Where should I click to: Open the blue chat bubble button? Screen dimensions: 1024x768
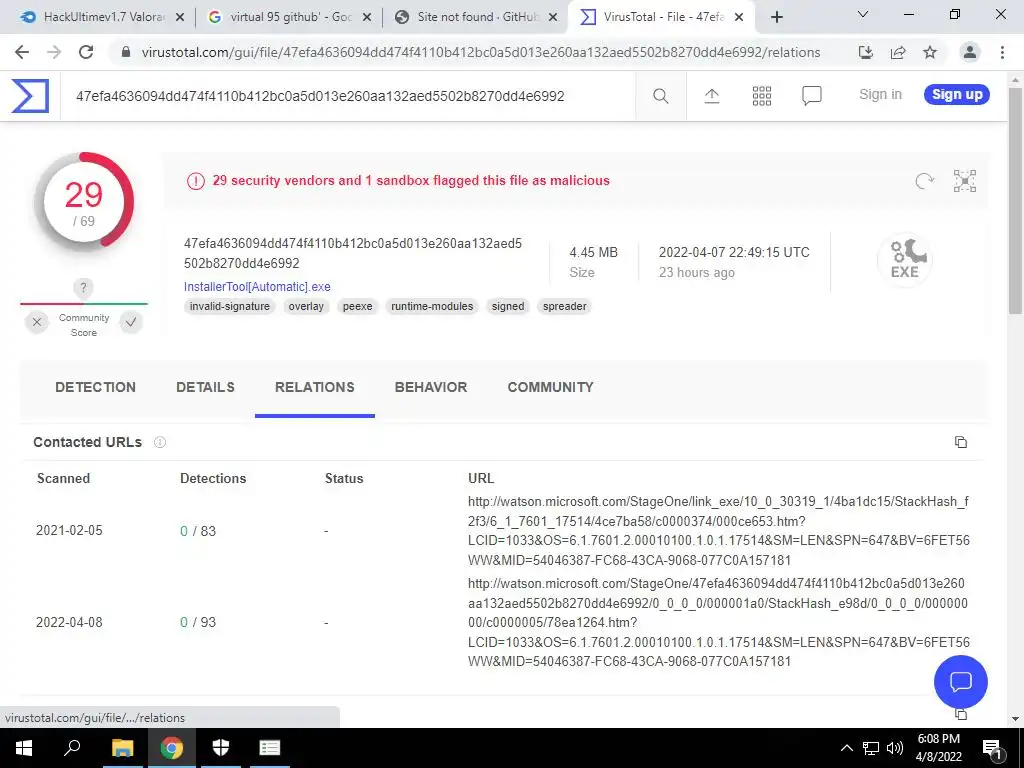pos(961,682)
